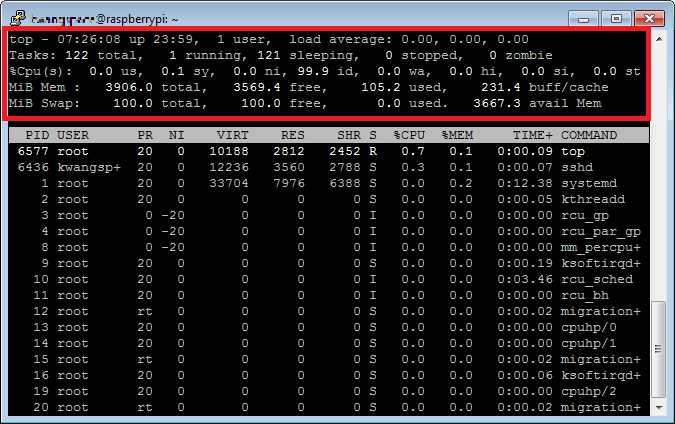
Task: Click the load average text
Action: click(x=409, y=39)
